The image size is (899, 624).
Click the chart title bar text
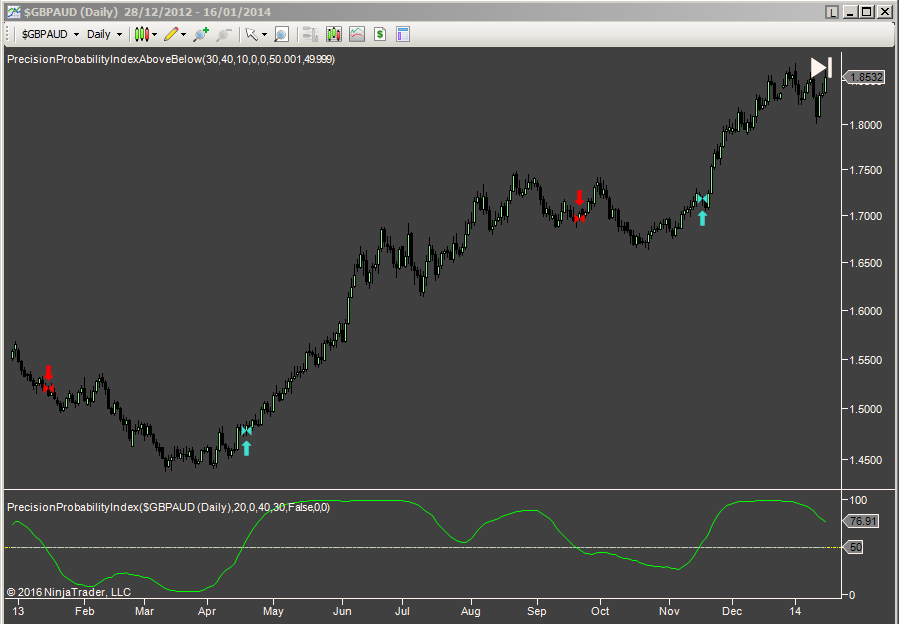pyautogui.click(x=147, y=12)
